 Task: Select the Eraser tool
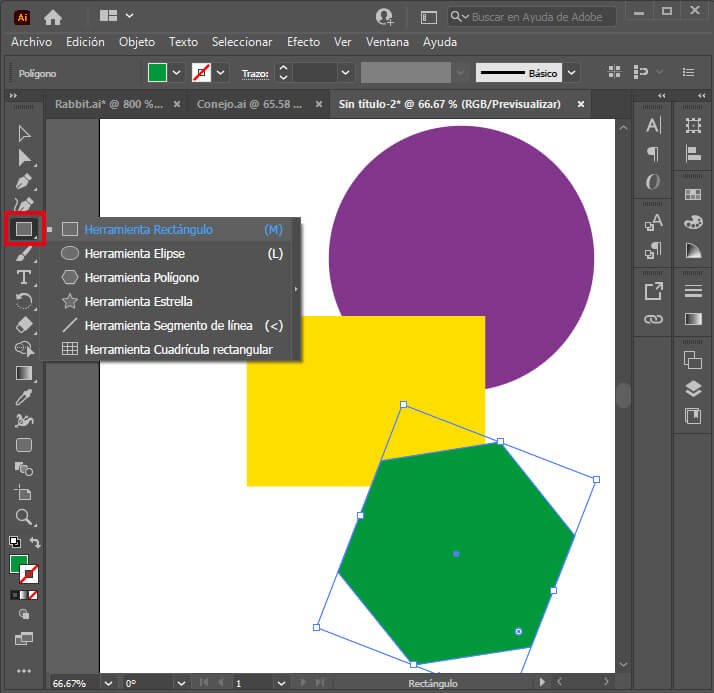click(x=24, y=325)
